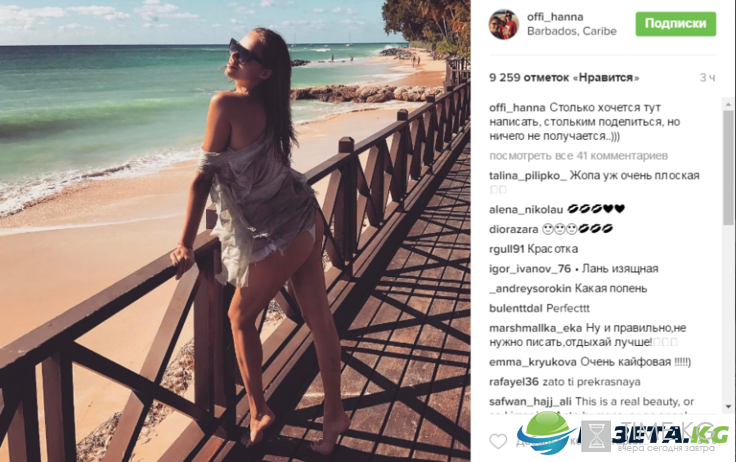736x462 pixels.
Task: Click scrollbar down arrow in comments
Action: (x=728, y=407)
